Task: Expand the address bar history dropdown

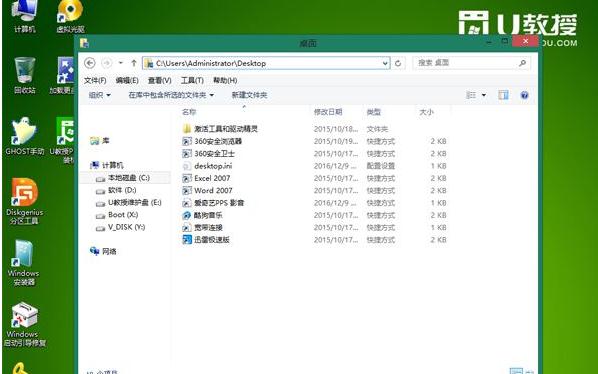Action: (385, 63)
